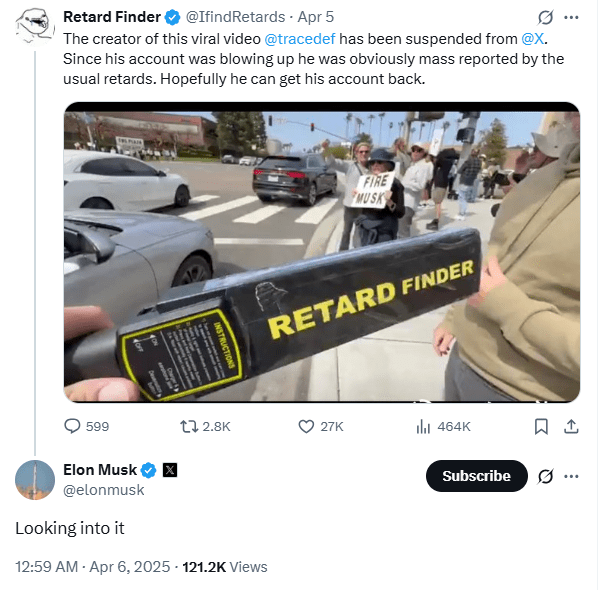The width and height of the screenshot is (604, 590).
Task: Click the X affiliation badge by Elon Musk
Action: coord(169,470)
